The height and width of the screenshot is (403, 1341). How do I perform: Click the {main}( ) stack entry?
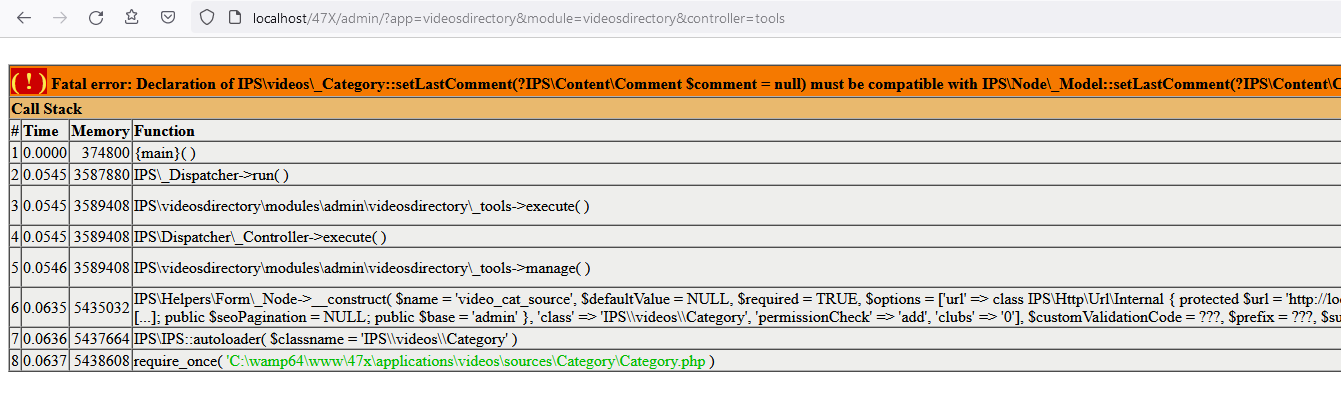(164, 153)
